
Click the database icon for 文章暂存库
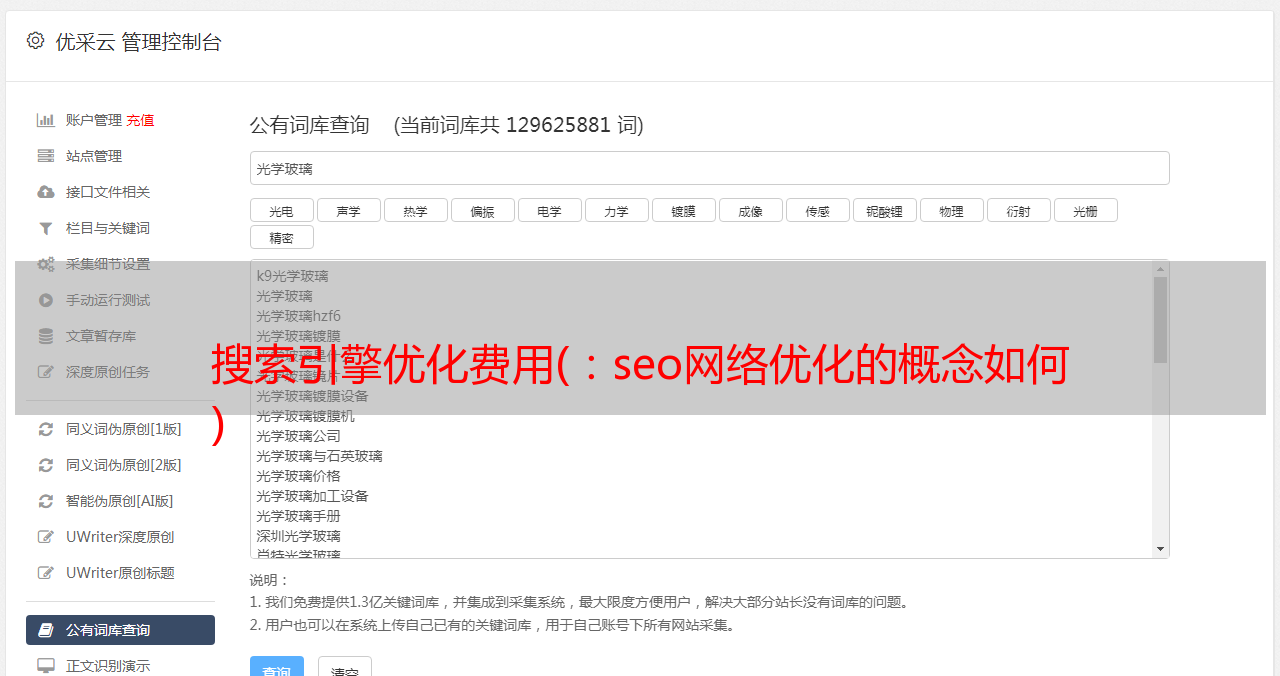coord(45,336)
